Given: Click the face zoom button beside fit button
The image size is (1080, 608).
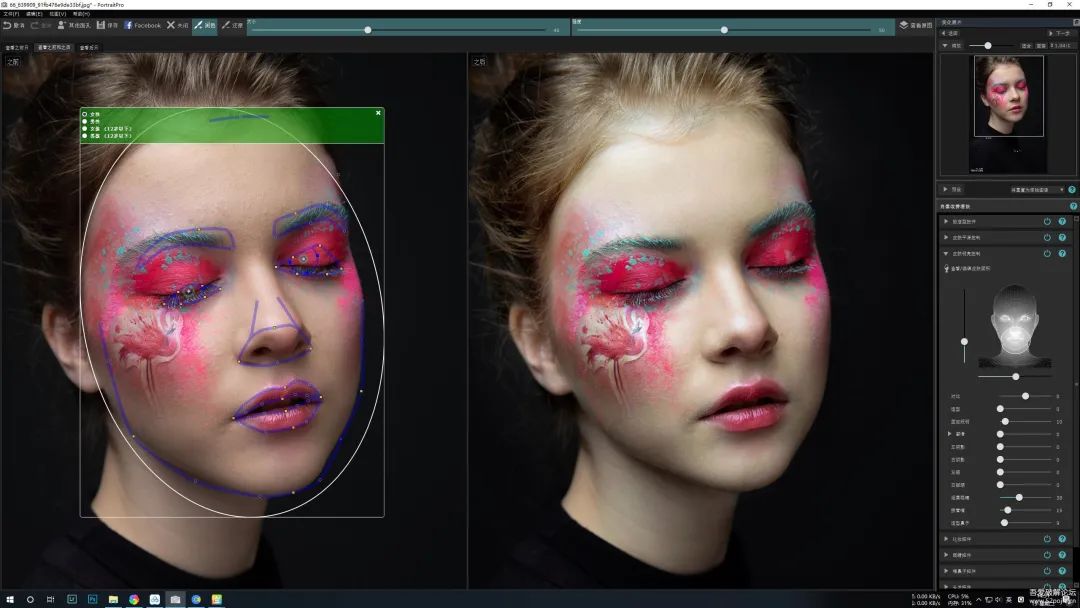Looking at the screenshot, I should [1041, 45].
